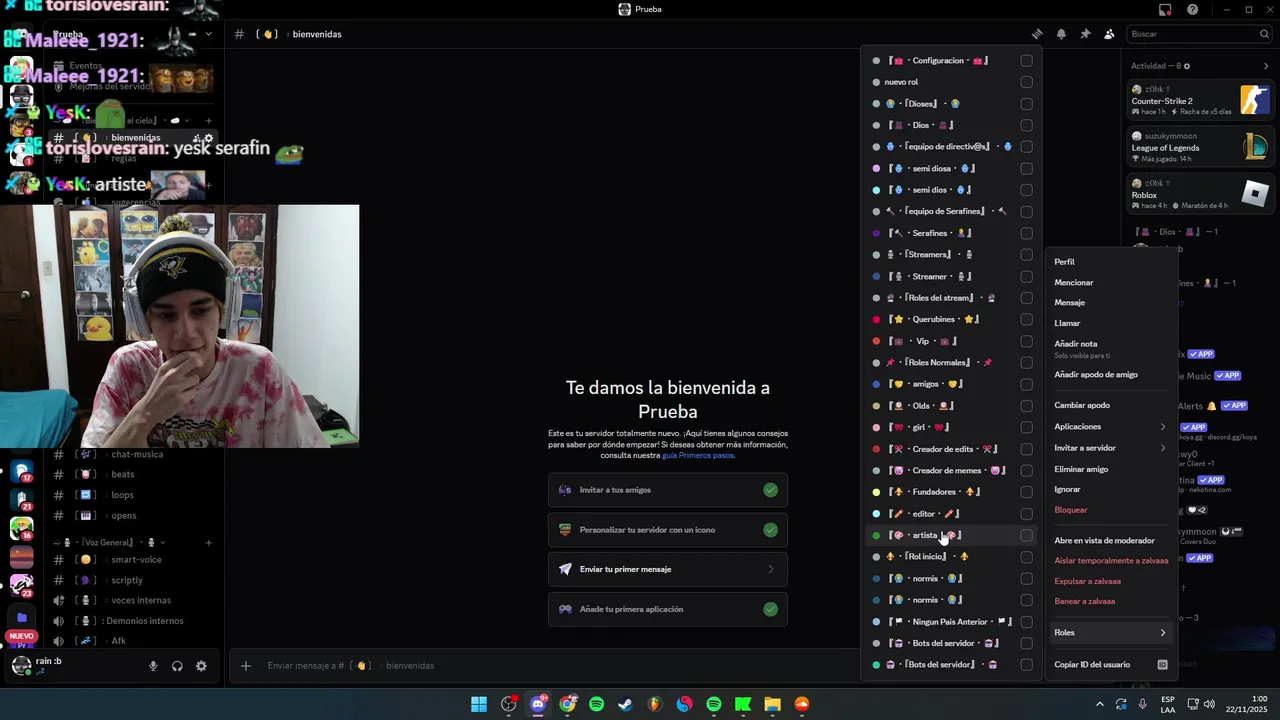
Task: Deafen with the headphones icon
Action: pyautogui.click(x=177, y=666)
